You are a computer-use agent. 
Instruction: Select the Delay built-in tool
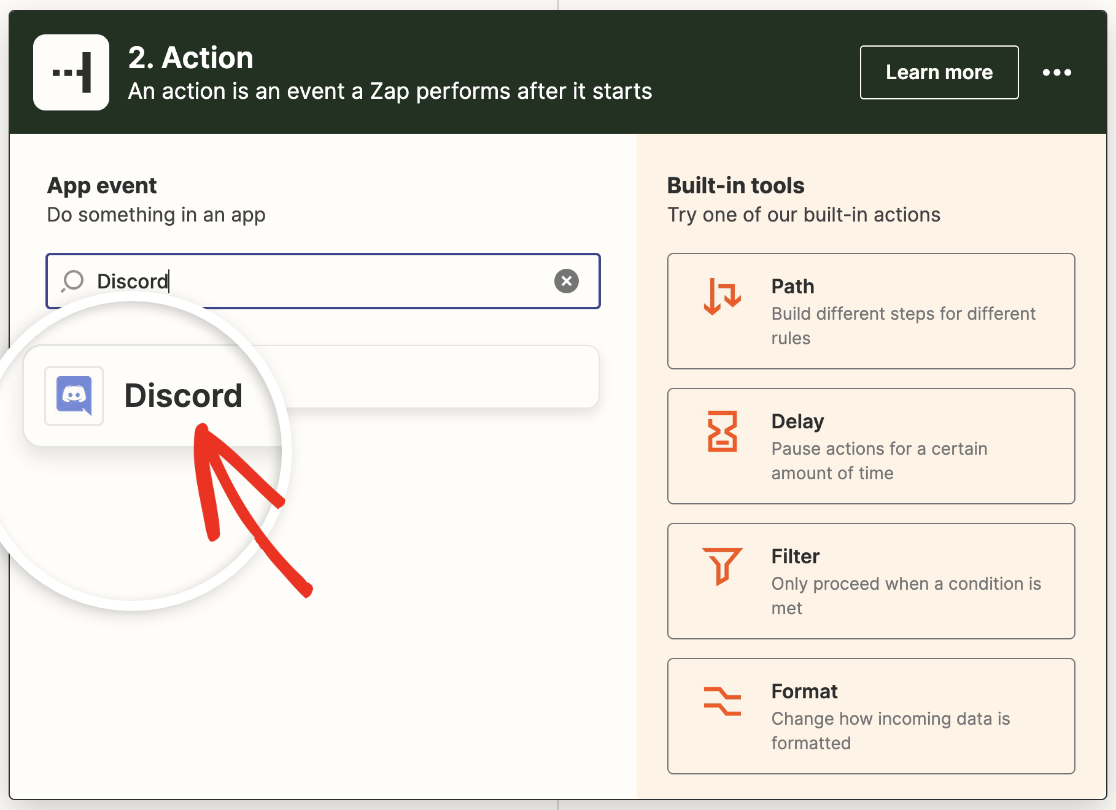click(871, 446)
